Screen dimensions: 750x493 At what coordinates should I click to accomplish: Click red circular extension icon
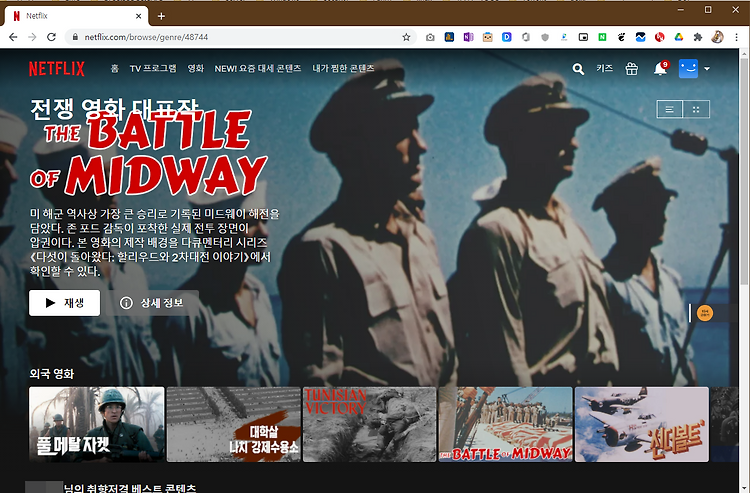coord(660,37)
